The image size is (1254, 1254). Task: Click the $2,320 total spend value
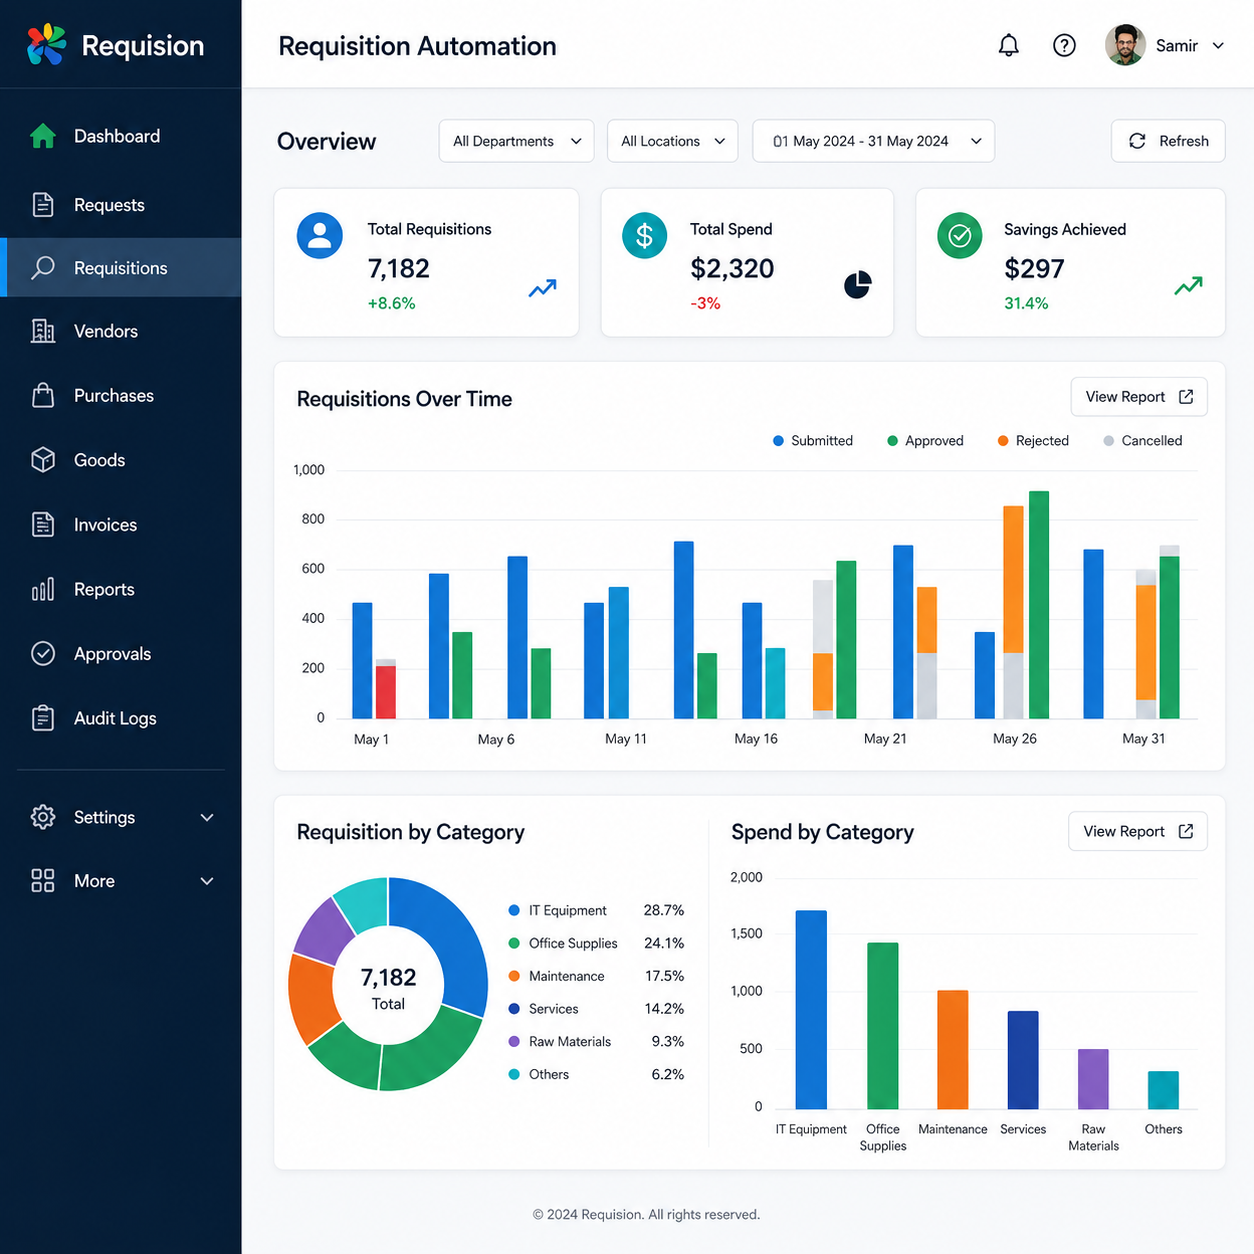732,268
